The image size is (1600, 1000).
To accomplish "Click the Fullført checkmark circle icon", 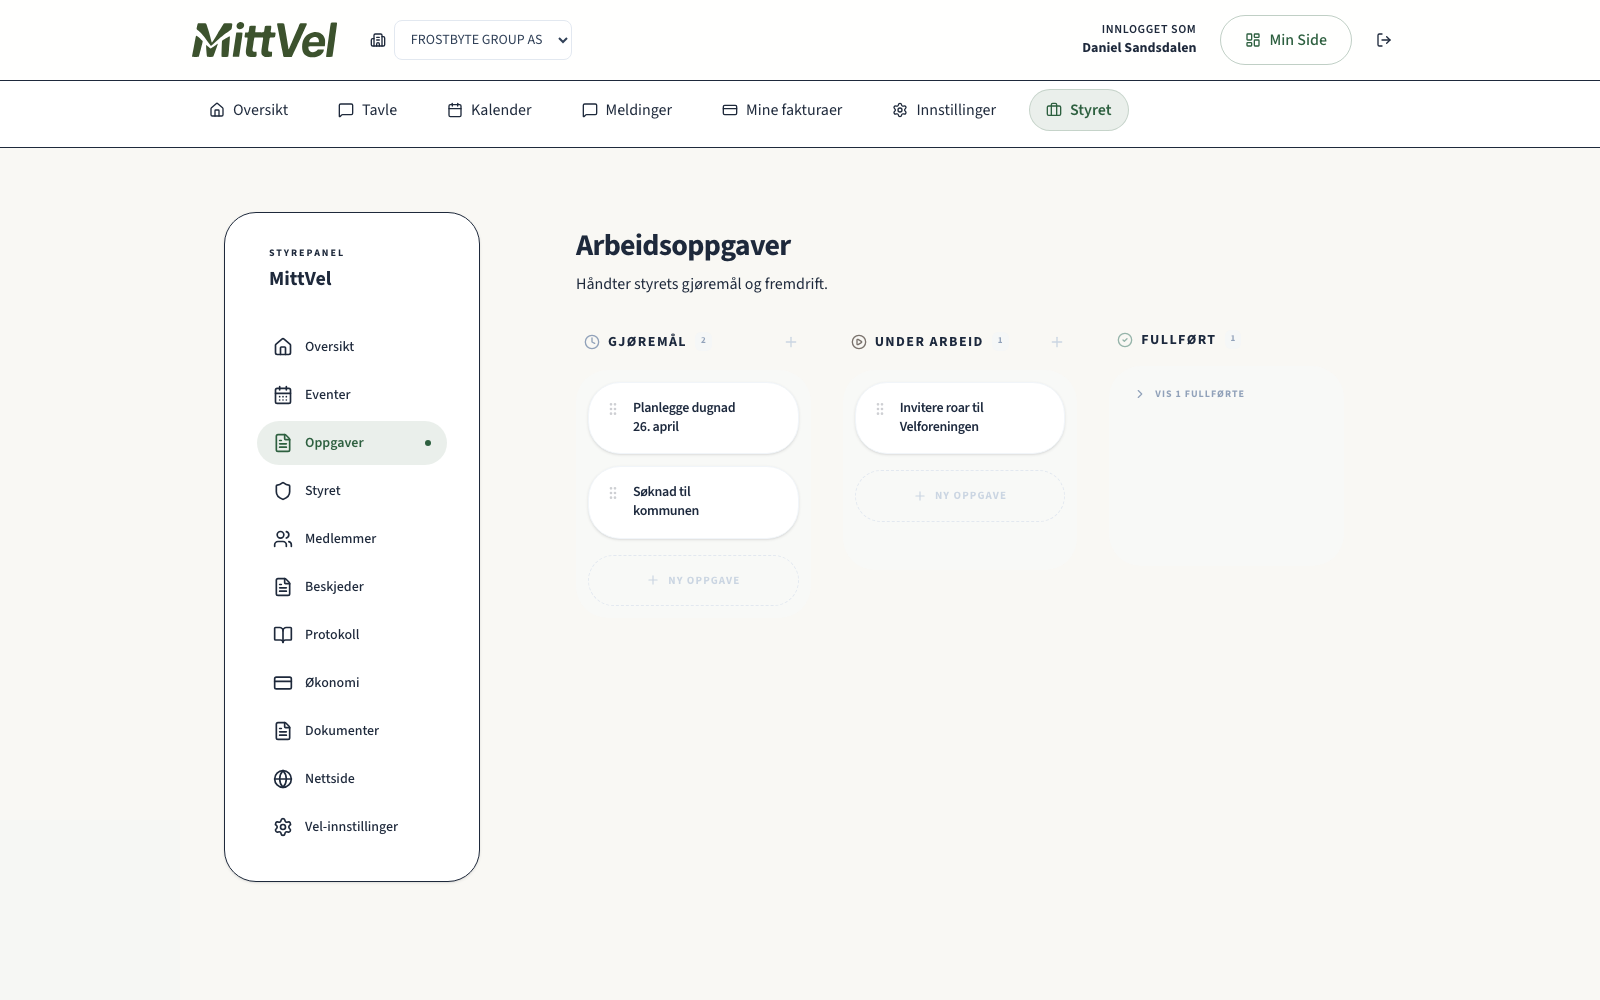I will 1125,340.
